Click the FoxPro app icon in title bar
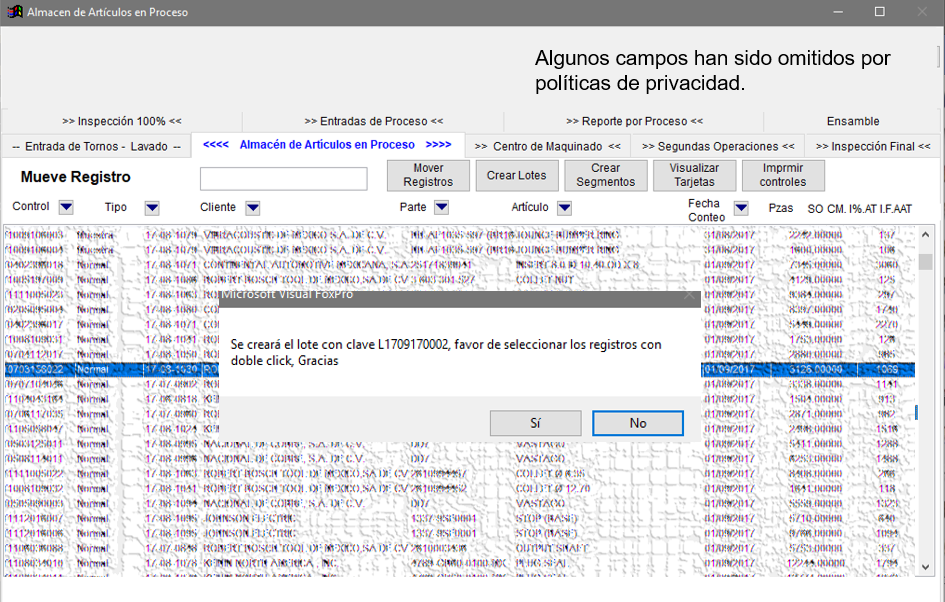This screenshot has height=602, width=945. pyautogui.click(x=15, y=12)
